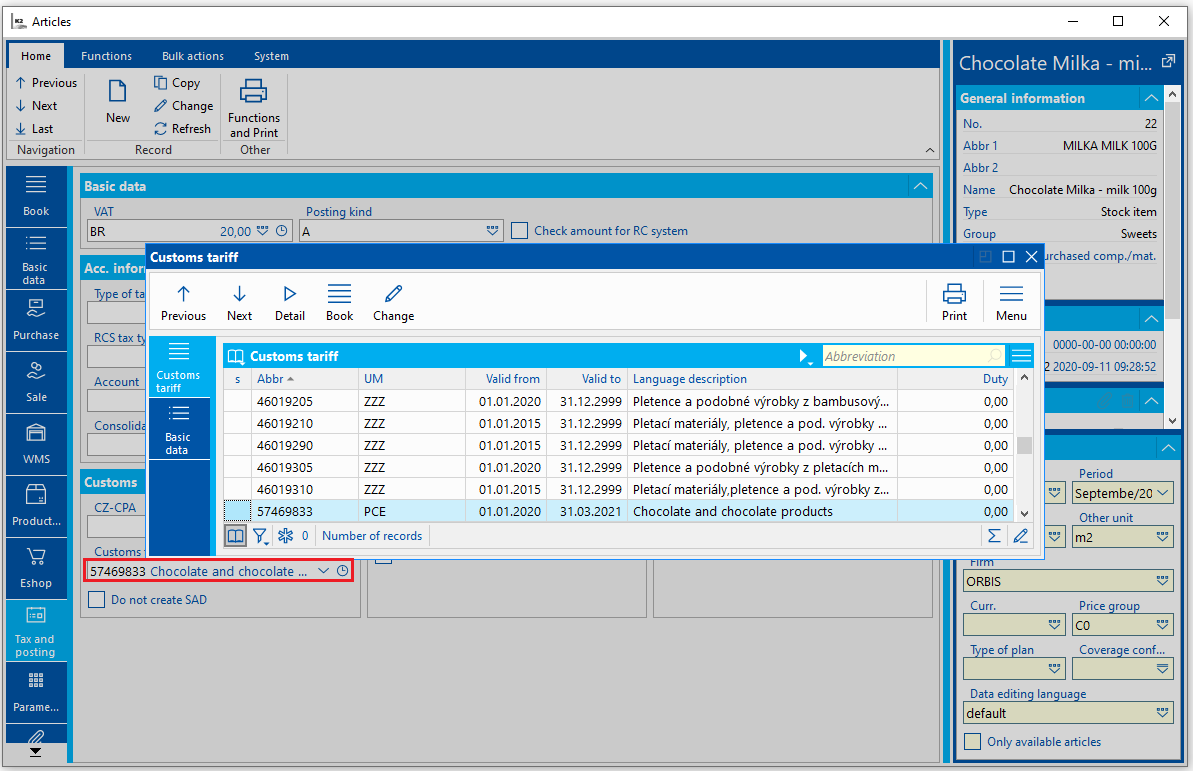Click Next arrow in Customs tariff toolbar
The height and width of the screenshot is (771, 1193).
point(239,303)
